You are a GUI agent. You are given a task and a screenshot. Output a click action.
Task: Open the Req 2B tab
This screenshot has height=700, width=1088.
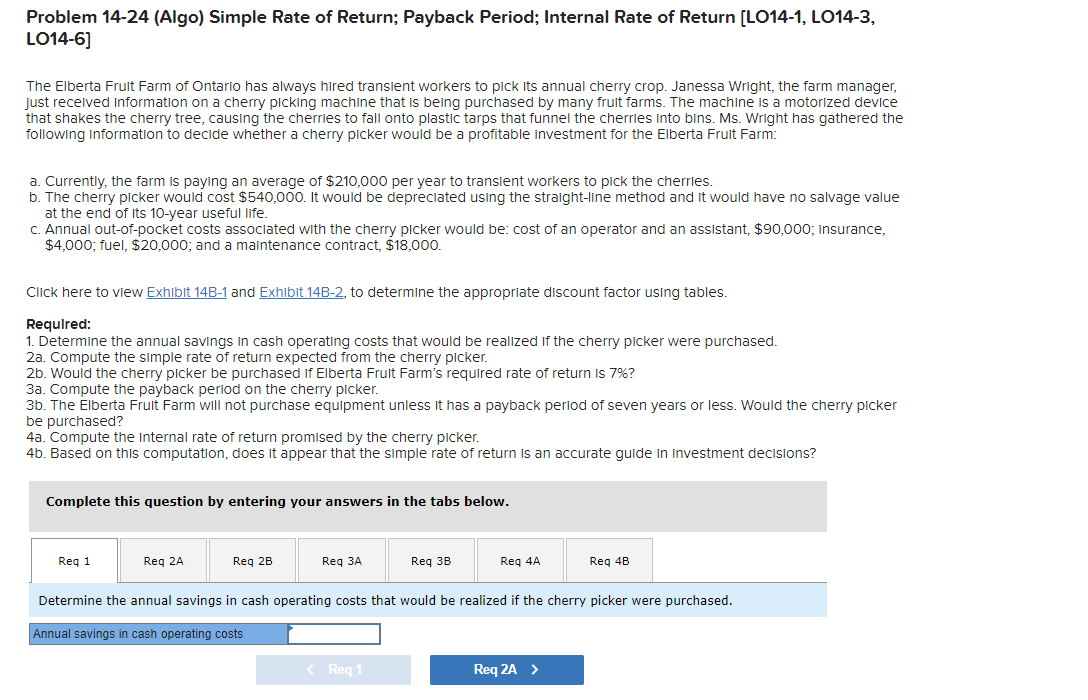tap(251, 560)
